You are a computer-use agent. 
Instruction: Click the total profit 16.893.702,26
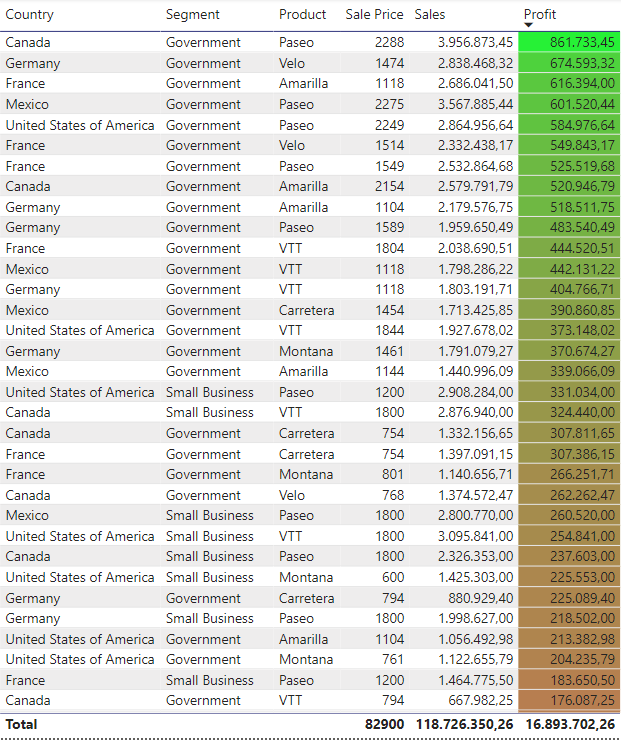click(x=570, y=724)
